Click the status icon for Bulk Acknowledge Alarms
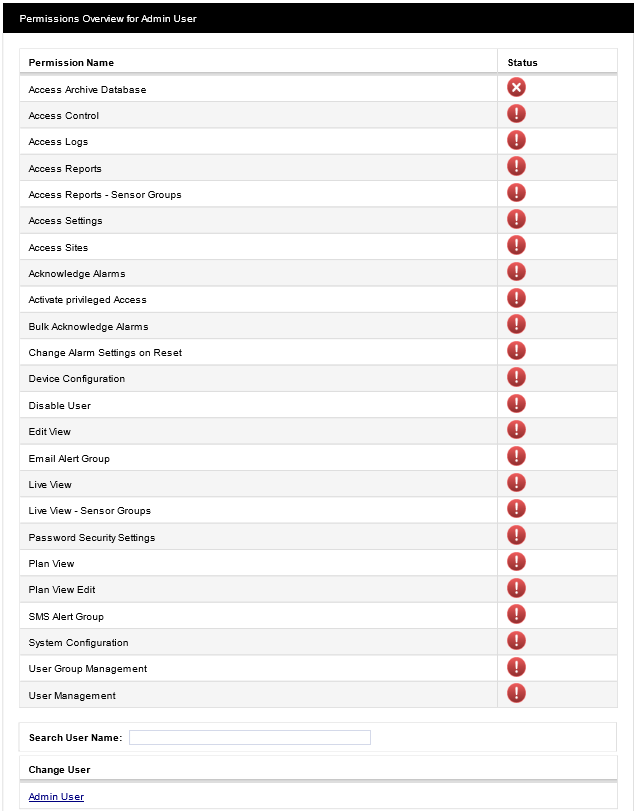 (516, 325)
